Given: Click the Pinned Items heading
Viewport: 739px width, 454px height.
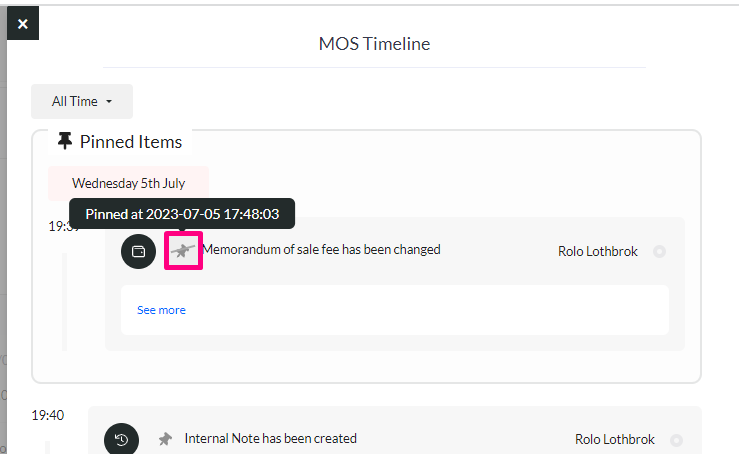Looking at the screenshot, I should (131, 141).
